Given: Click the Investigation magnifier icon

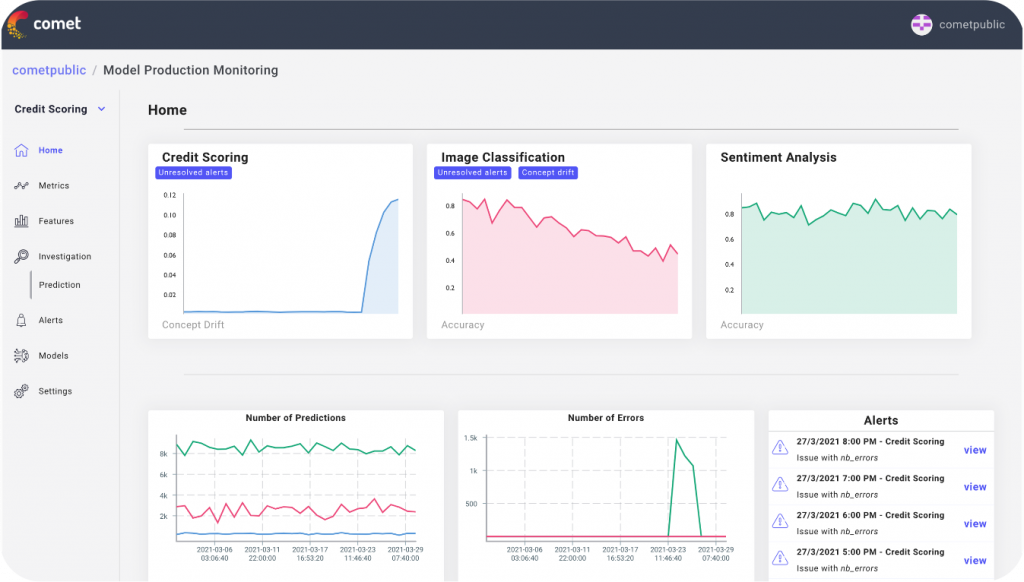Looking at the screenshot, I should (x=21, y=257).
